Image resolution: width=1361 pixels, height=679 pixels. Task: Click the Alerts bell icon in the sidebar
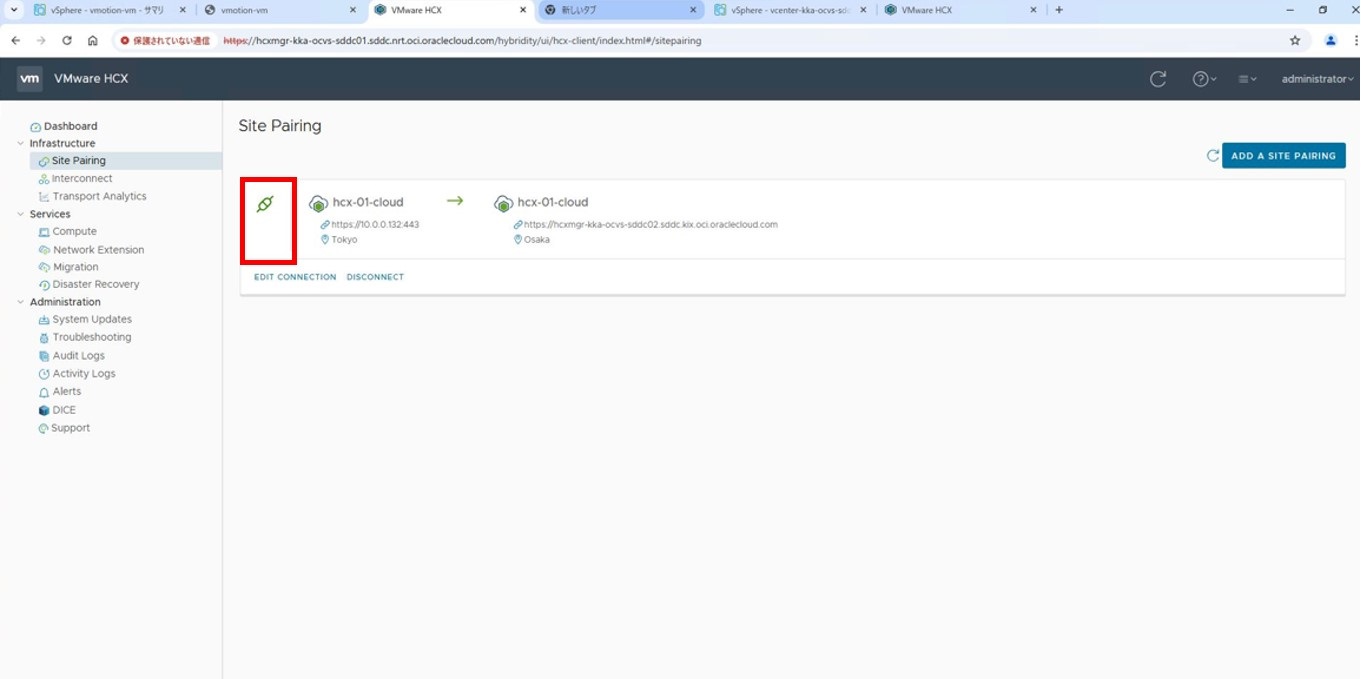tap(44, 392)
